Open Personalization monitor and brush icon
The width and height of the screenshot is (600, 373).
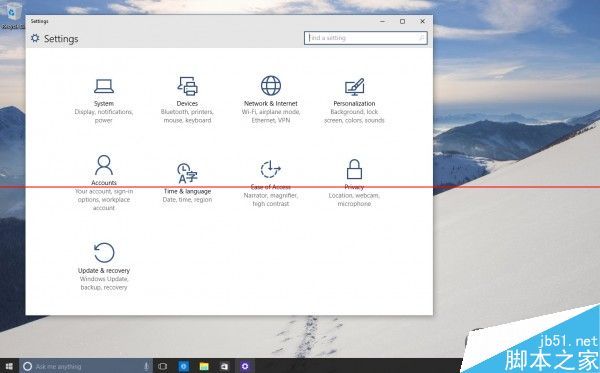354,87
